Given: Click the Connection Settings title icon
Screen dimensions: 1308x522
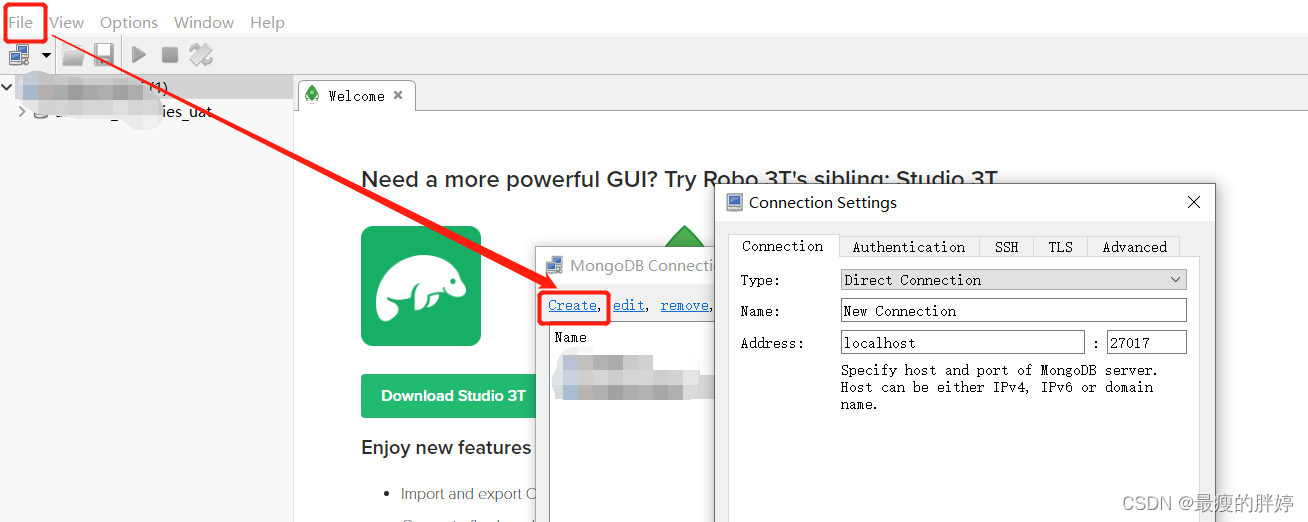Looking at the screenshot, I should pos(734,202).
